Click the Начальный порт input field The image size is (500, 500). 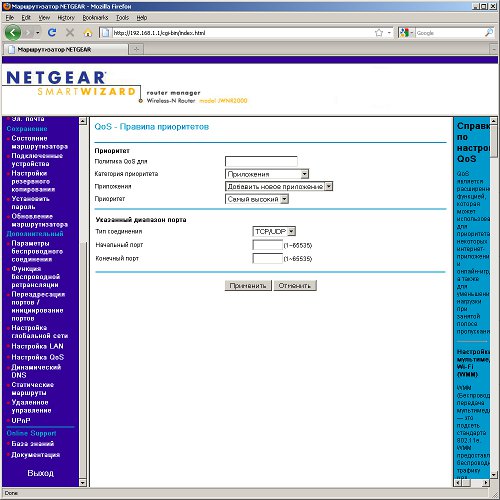coord(268,245)
